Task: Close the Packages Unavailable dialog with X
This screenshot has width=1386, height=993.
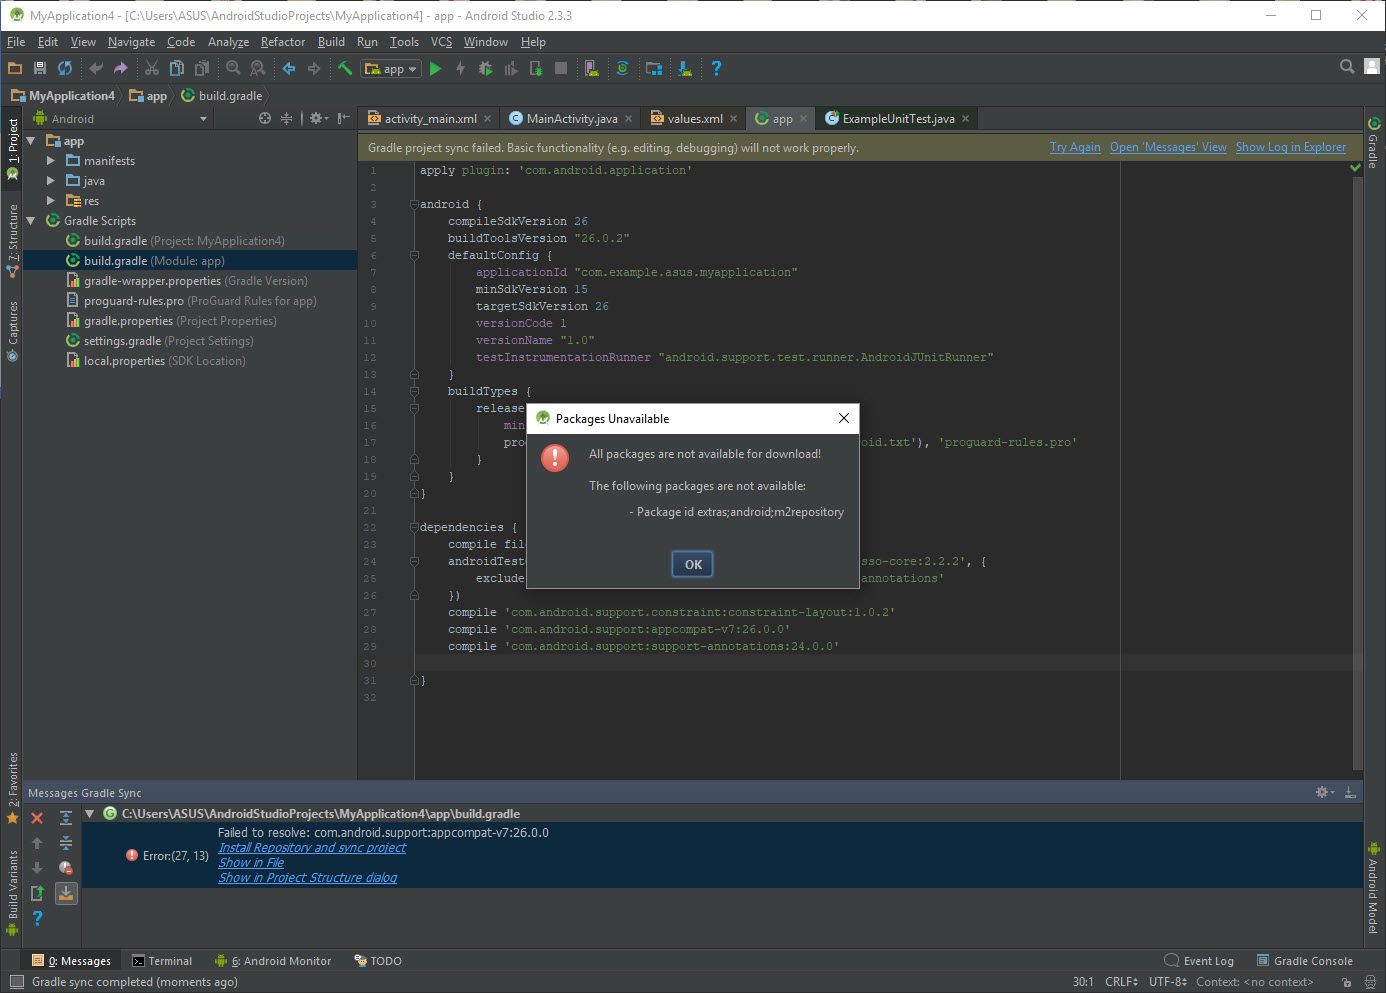Action: [x=844, y=418]
